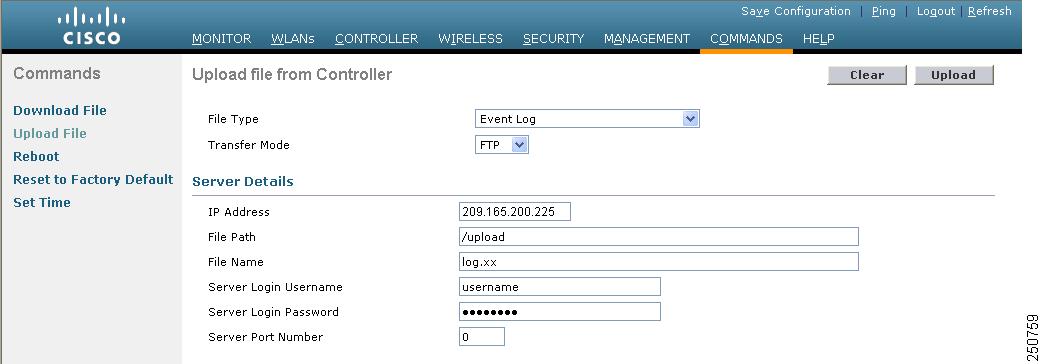Click the Server Port Number label
Screen dimensions: 1040x364
click(x=265, y=337)
